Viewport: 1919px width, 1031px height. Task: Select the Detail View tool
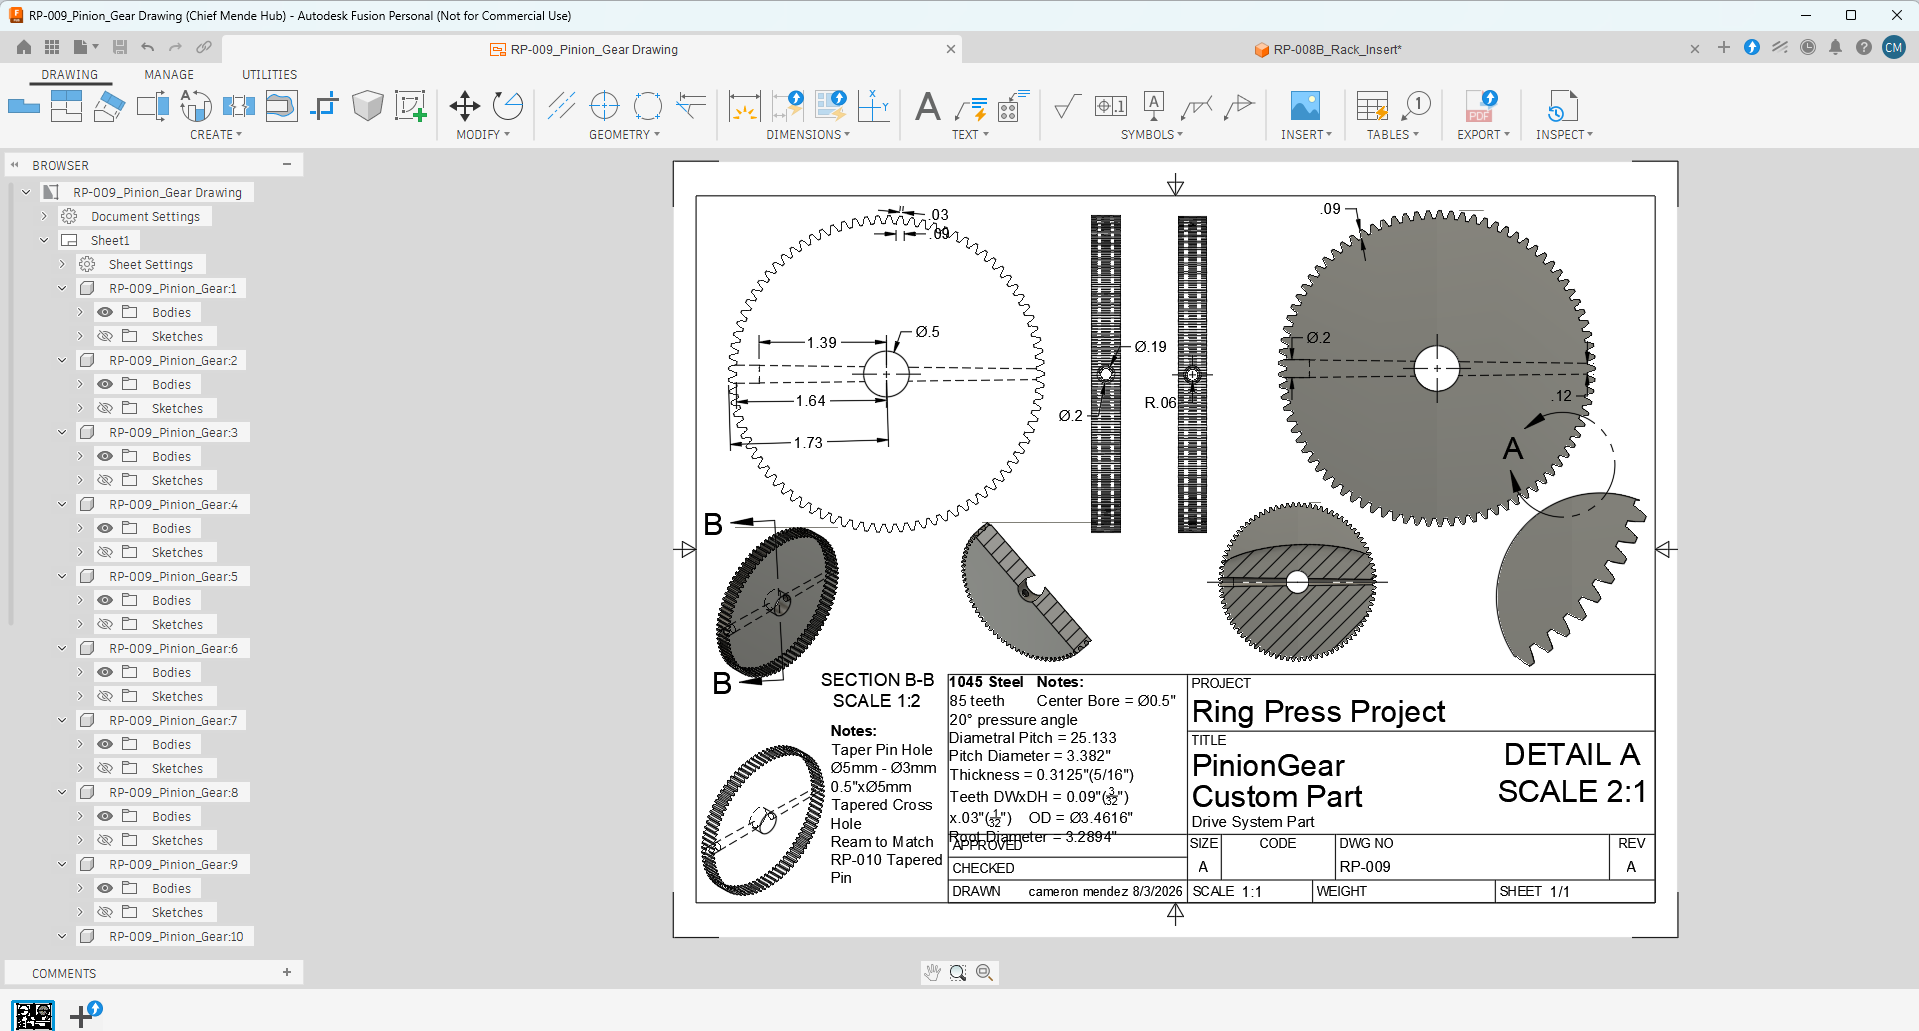[195, 106]
